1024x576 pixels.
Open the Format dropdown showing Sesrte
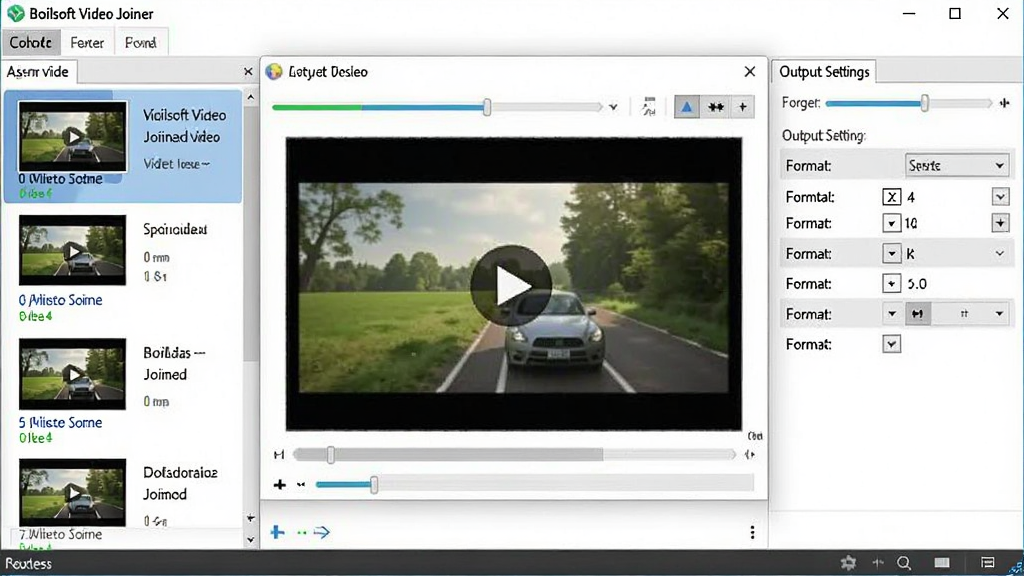tap(957, 166)
